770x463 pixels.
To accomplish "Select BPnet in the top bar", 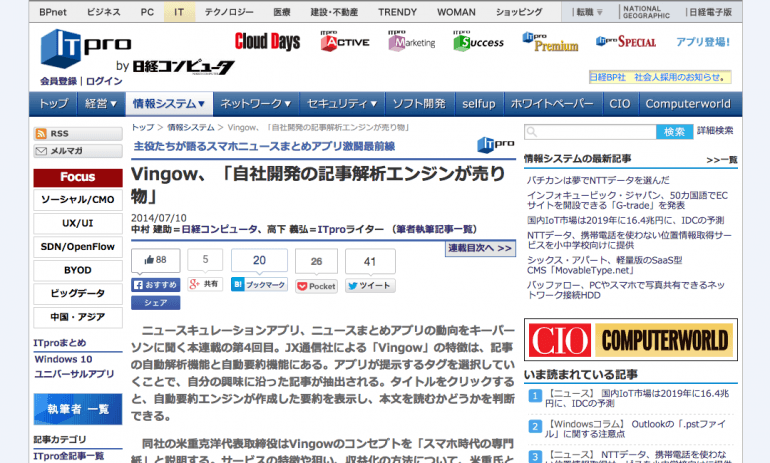I will pyautogui.click(x=53, y=12).
